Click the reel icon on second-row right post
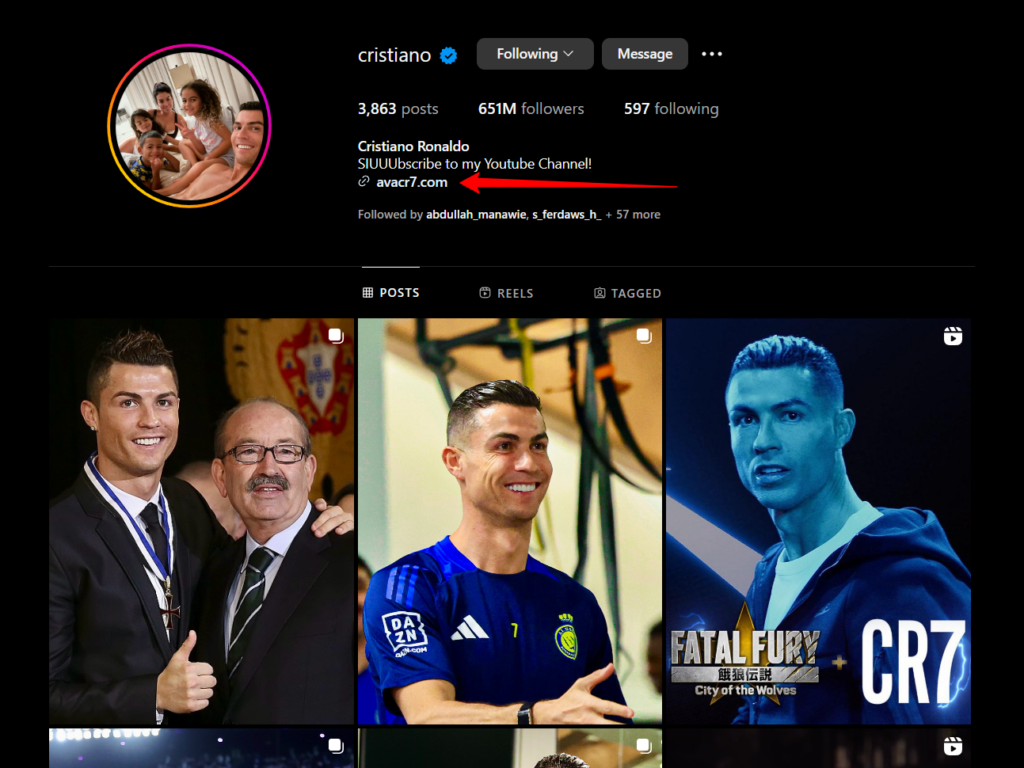Viewport: 1024px width, 768px height. pyautogui.click(x=953, y=746)
